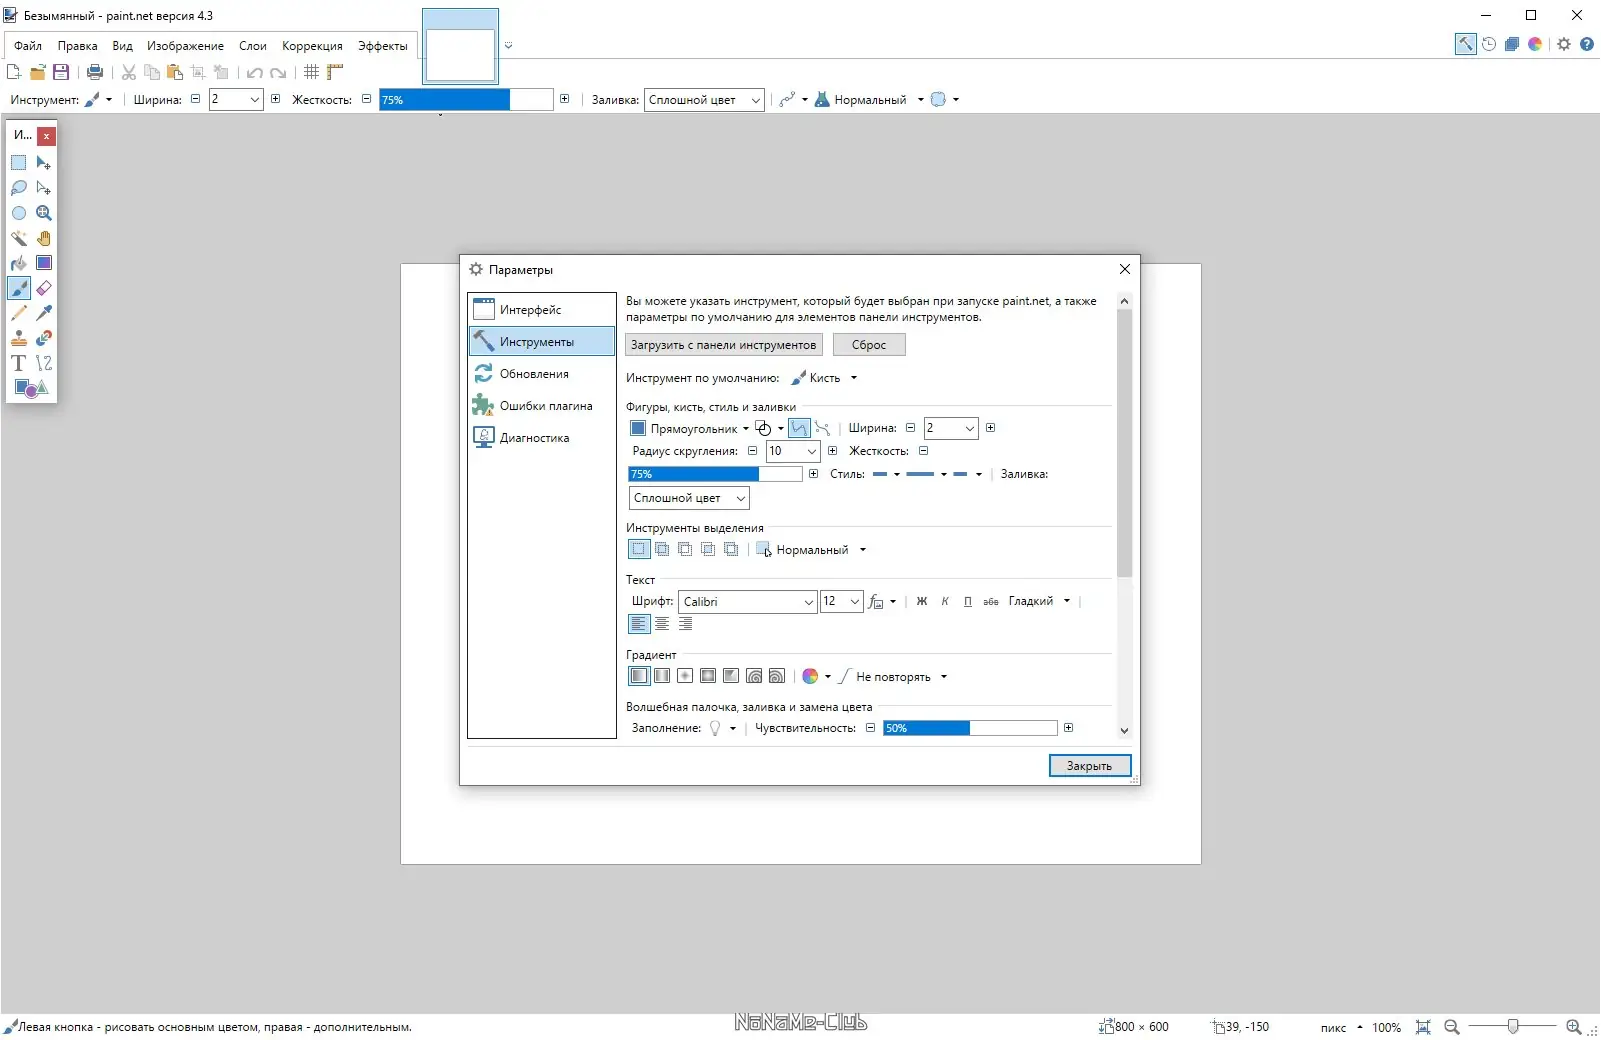The width and height of the screenshot is (1601, 1040).
Task: Expand the Не повторять gradient repeat dropdown
Action: [x=893, y=677]
